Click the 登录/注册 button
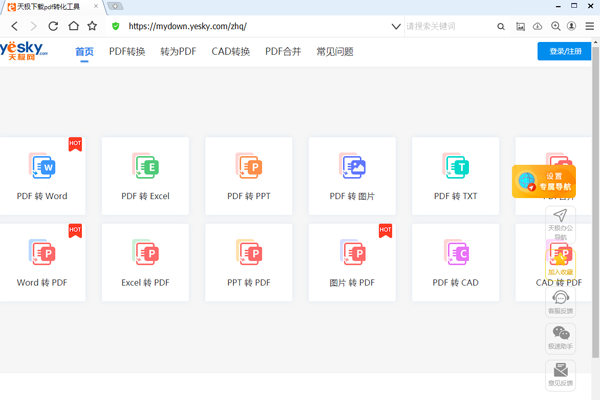Screen dimensions: 600x400 click(x=563, y=51)
